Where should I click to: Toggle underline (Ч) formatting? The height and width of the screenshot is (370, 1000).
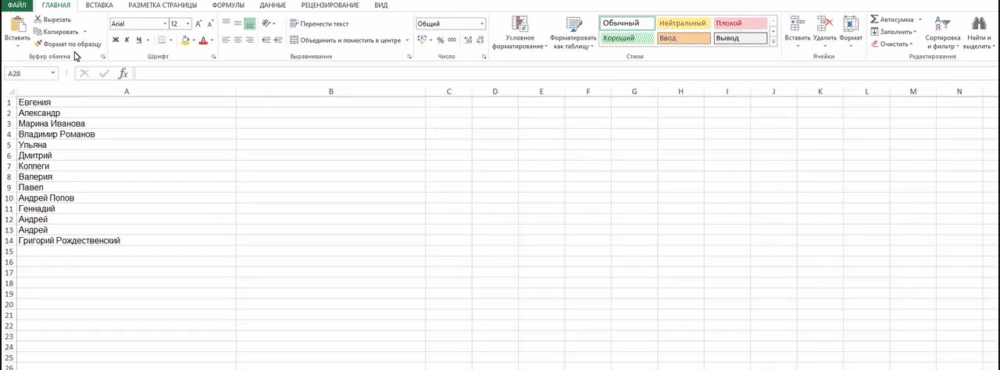point(138,40)
